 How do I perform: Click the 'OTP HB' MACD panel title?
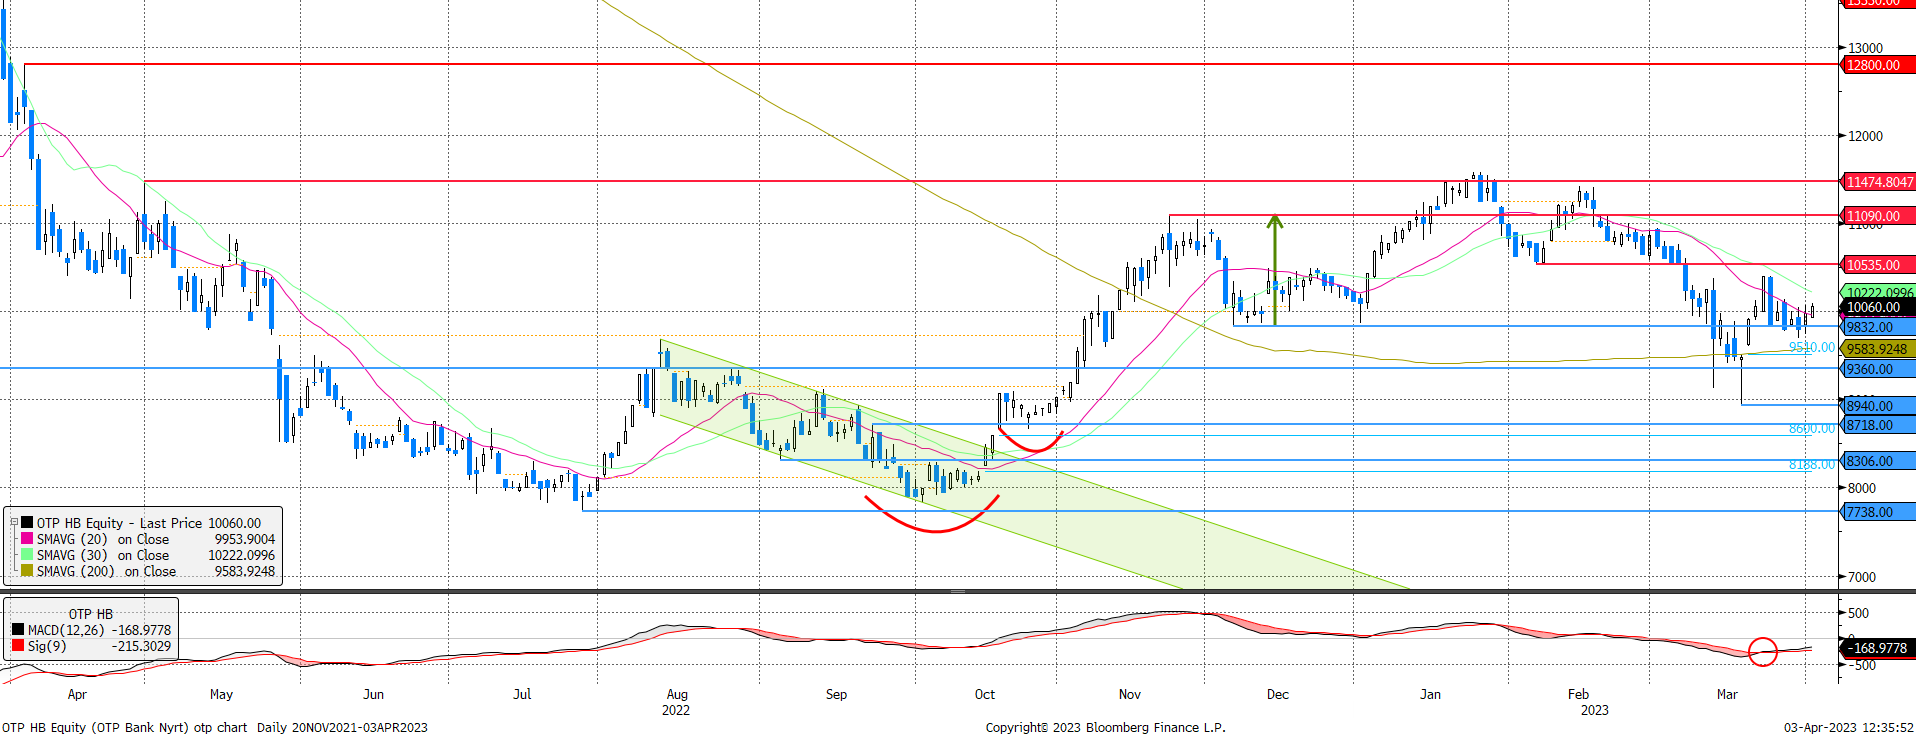[91, 614]
